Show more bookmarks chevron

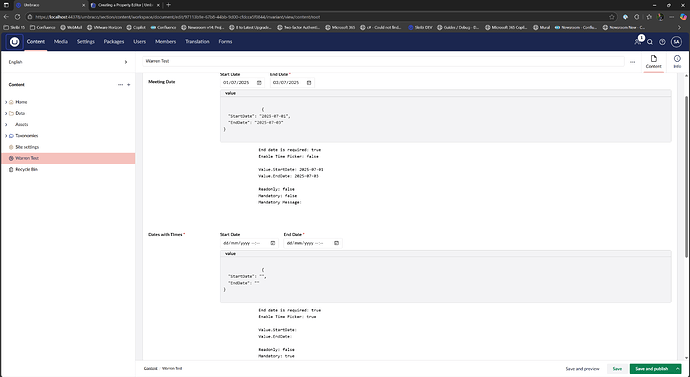point(679,27)
